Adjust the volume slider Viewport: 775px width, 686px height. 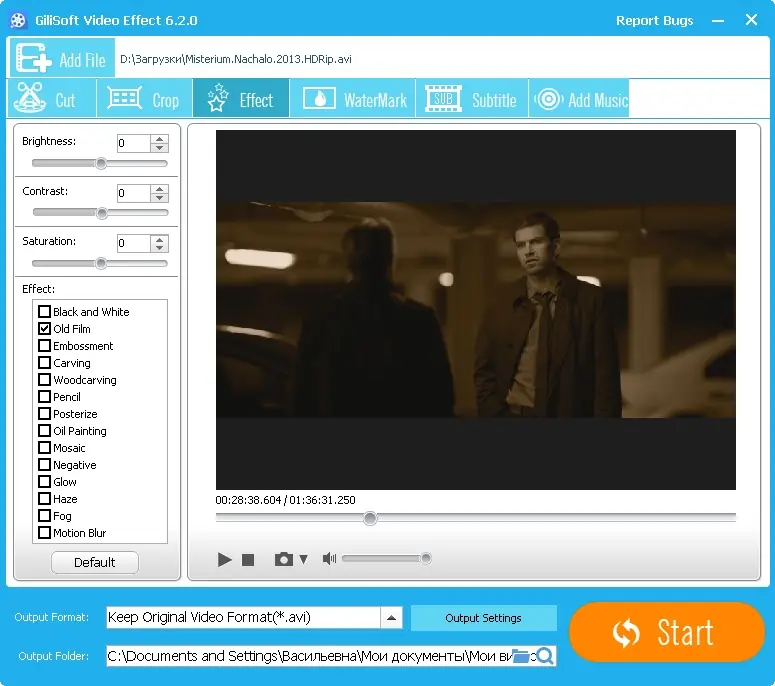pyautogui.click(x=387, y=558)
